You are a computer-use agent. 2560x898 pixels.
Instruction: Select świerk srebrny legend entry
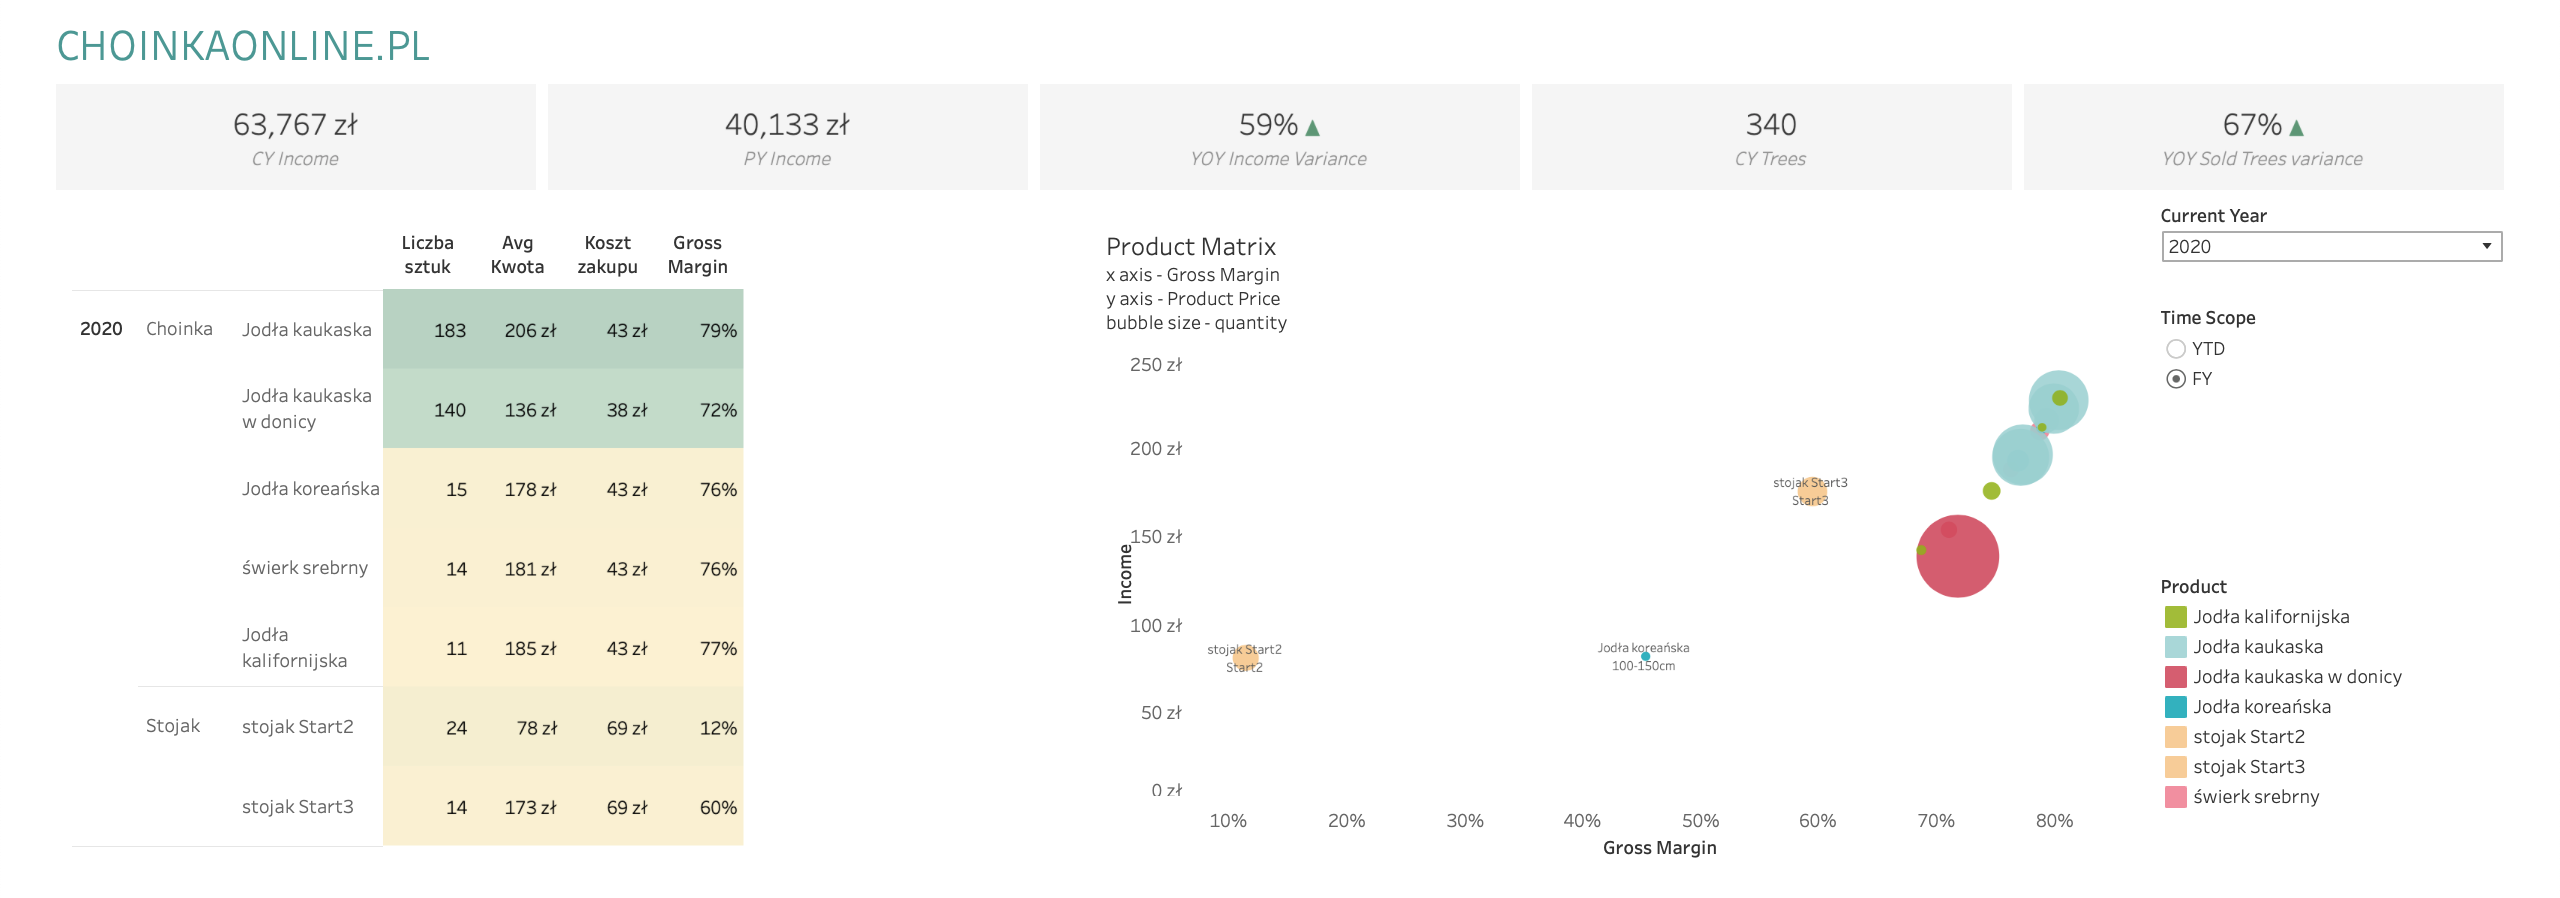[x=2255, y=797]
